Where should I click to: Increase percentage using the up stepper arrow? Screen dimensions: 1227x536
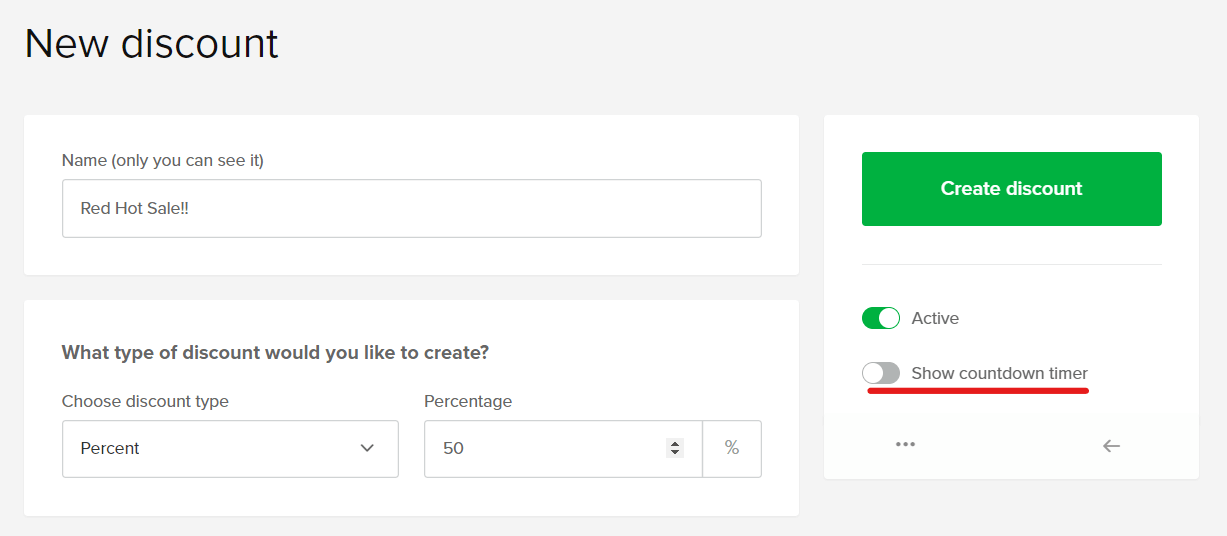point(675,443)
